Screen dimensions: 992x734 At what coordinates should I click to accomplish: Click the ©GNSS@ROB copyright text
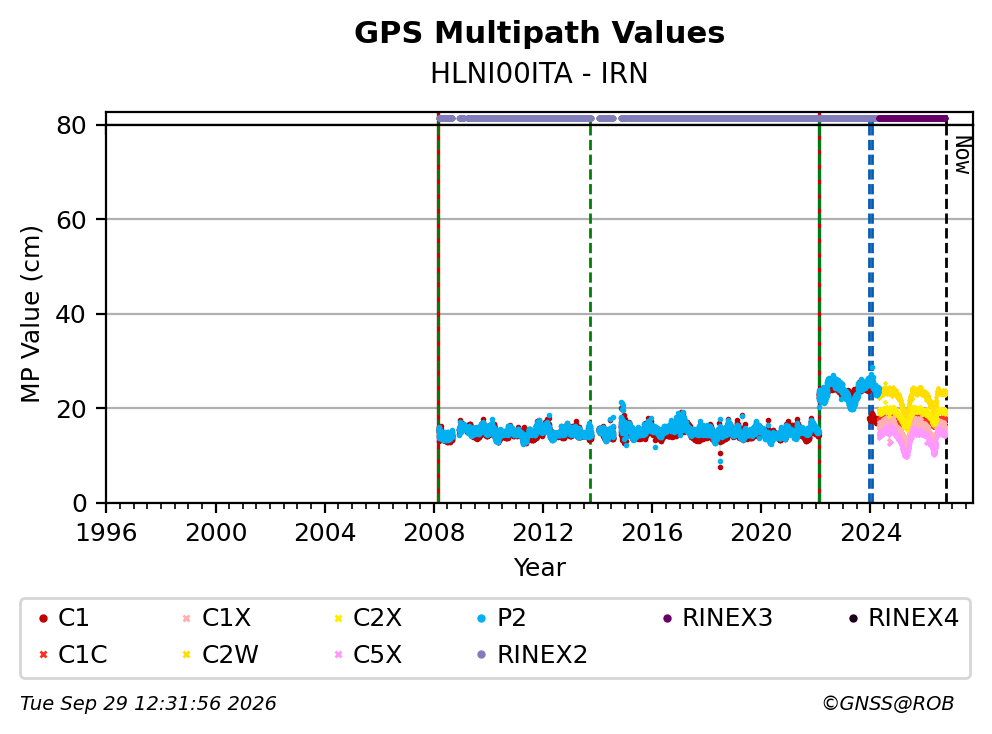point(888,703)
